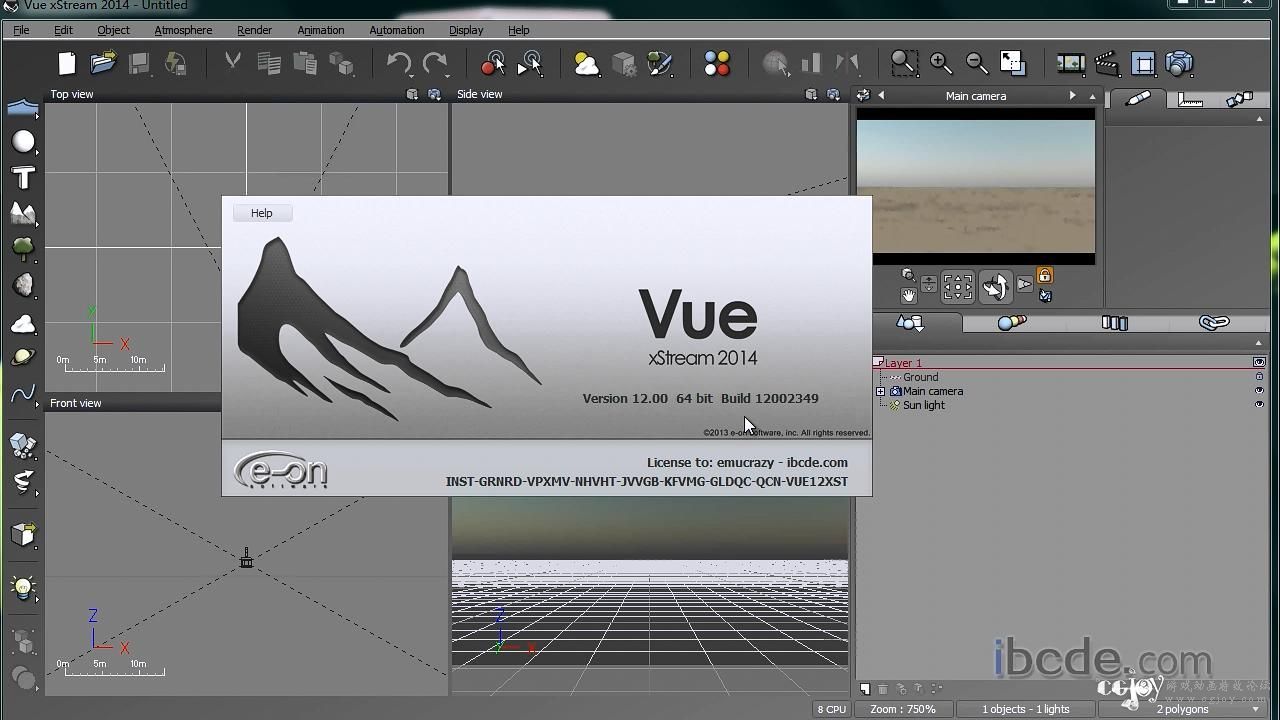Zoom out of the viewports
Screen dimensions: 1280x720
pos(977,64)
